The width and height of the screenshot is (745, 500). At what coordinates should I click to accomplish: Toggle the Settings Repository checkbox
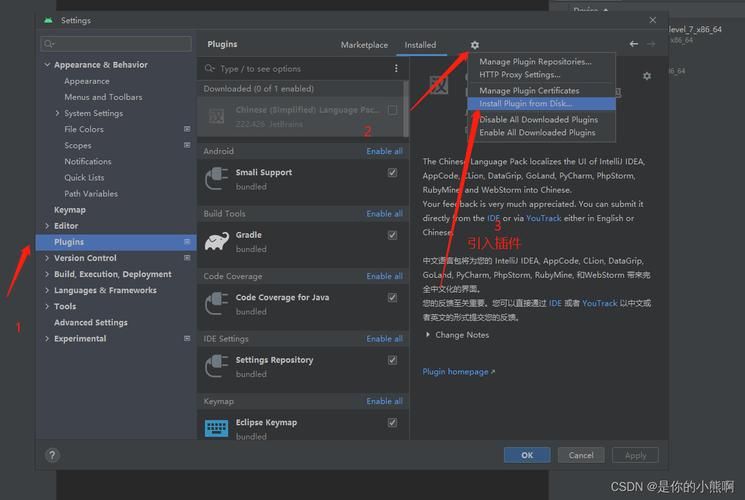[392, 360]
